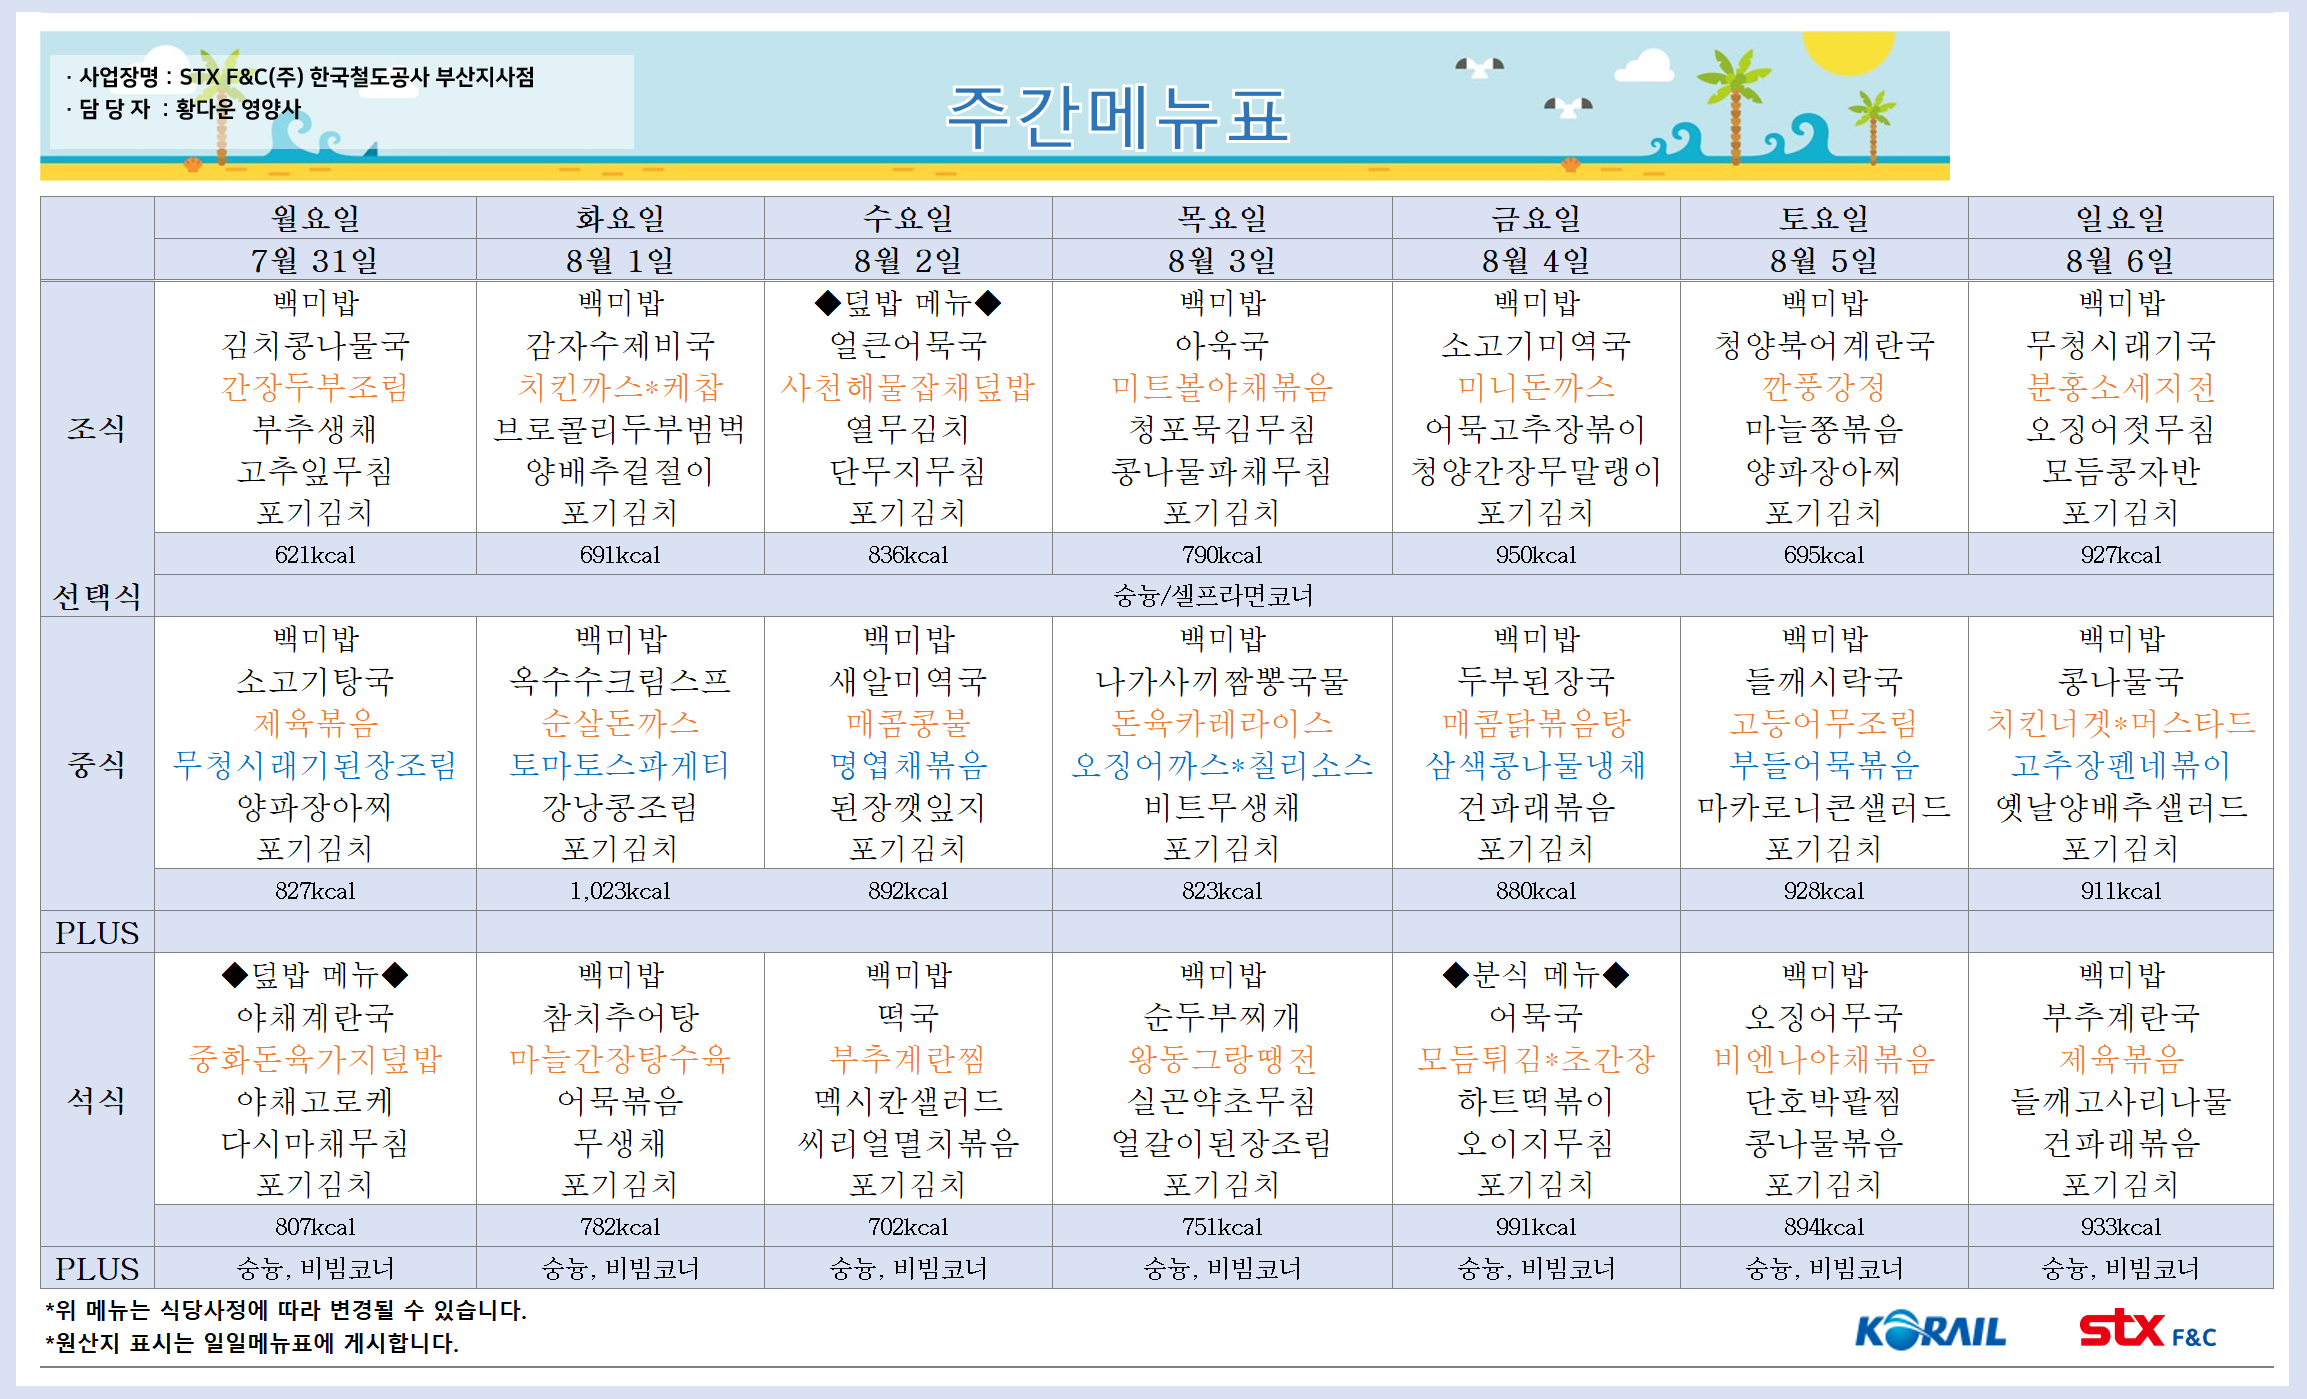
Task: Click the 숭늉/셀프라면코너 row
Action: 1212,596
